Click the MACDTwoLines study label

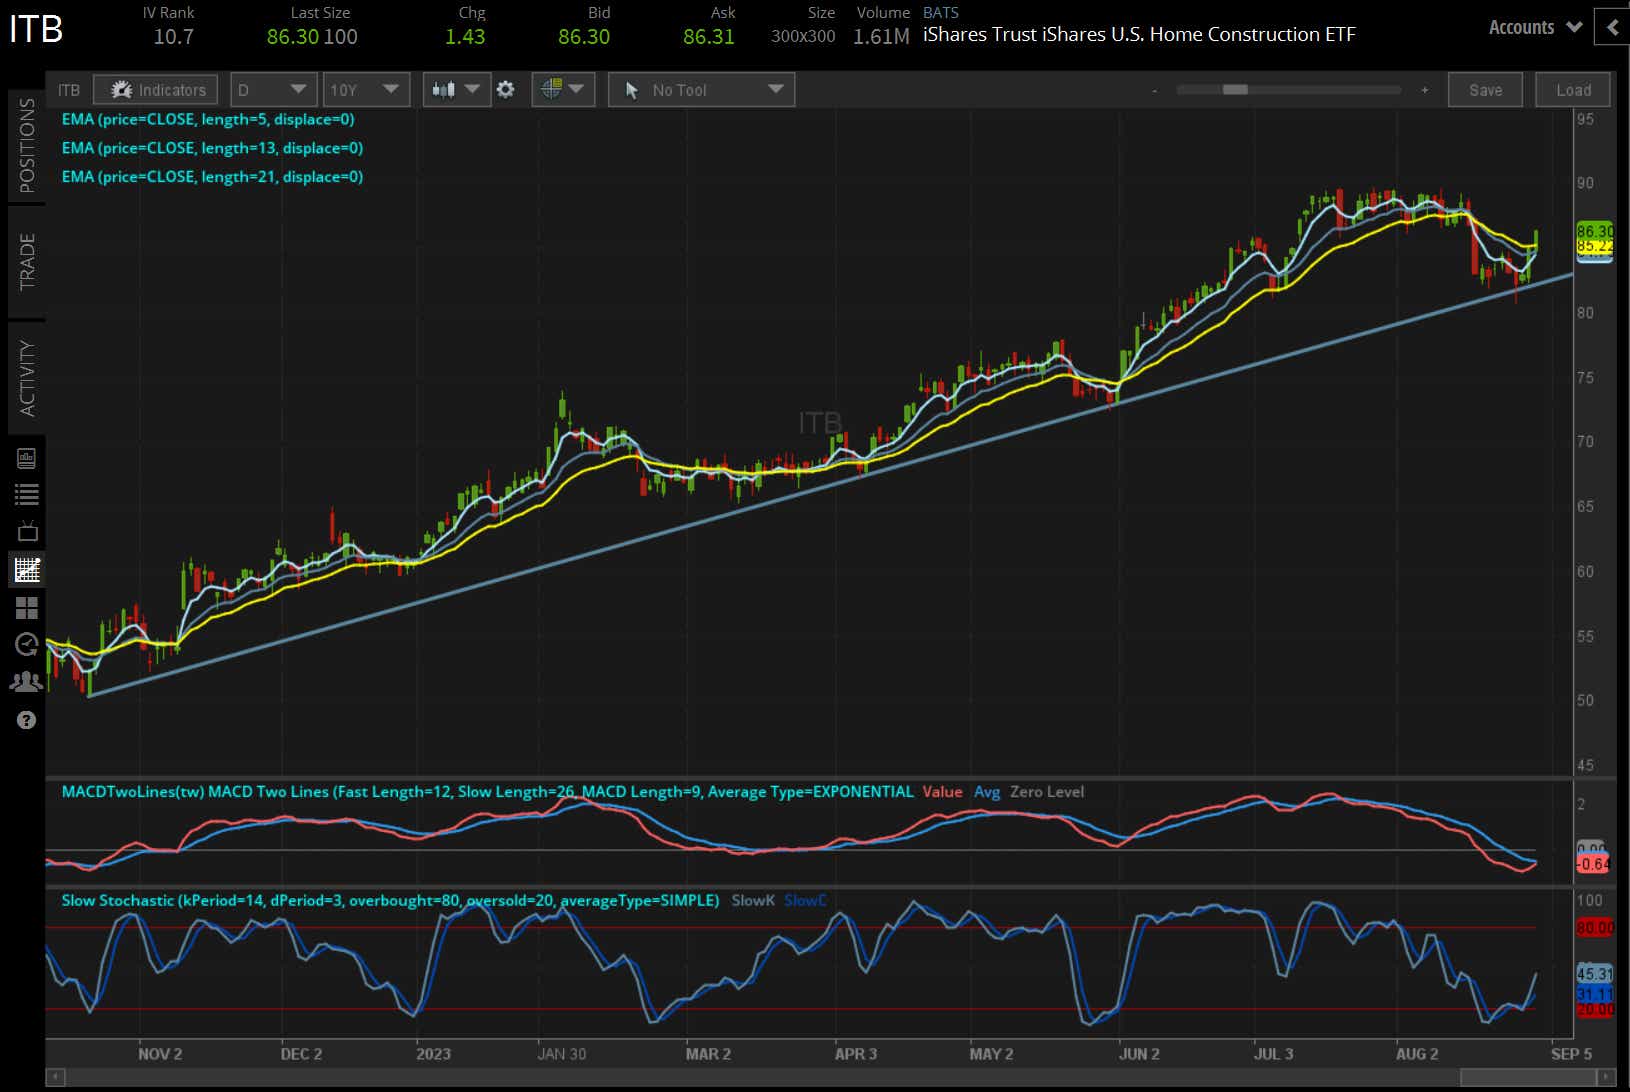point(488,792)
